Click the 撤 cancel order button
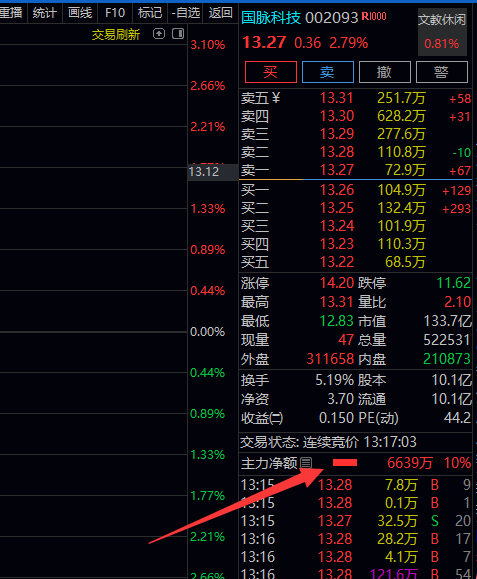This screenshot has width=477, height=579. [385, 72]
